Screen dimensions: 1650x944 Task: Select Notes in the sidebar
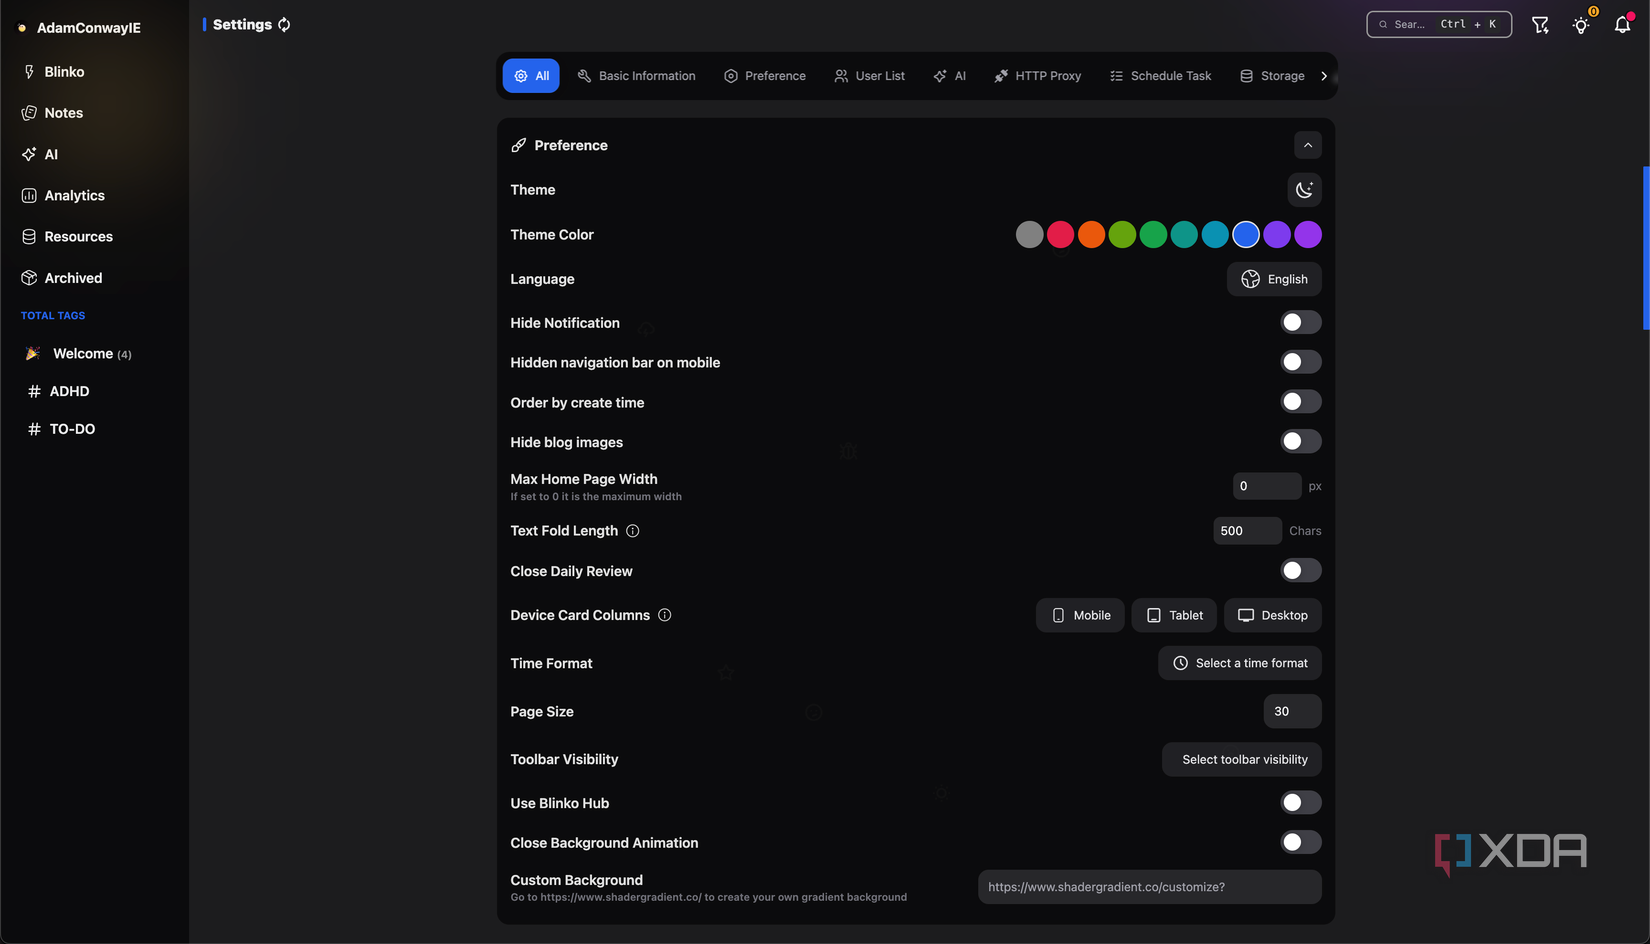coord(62,112)
